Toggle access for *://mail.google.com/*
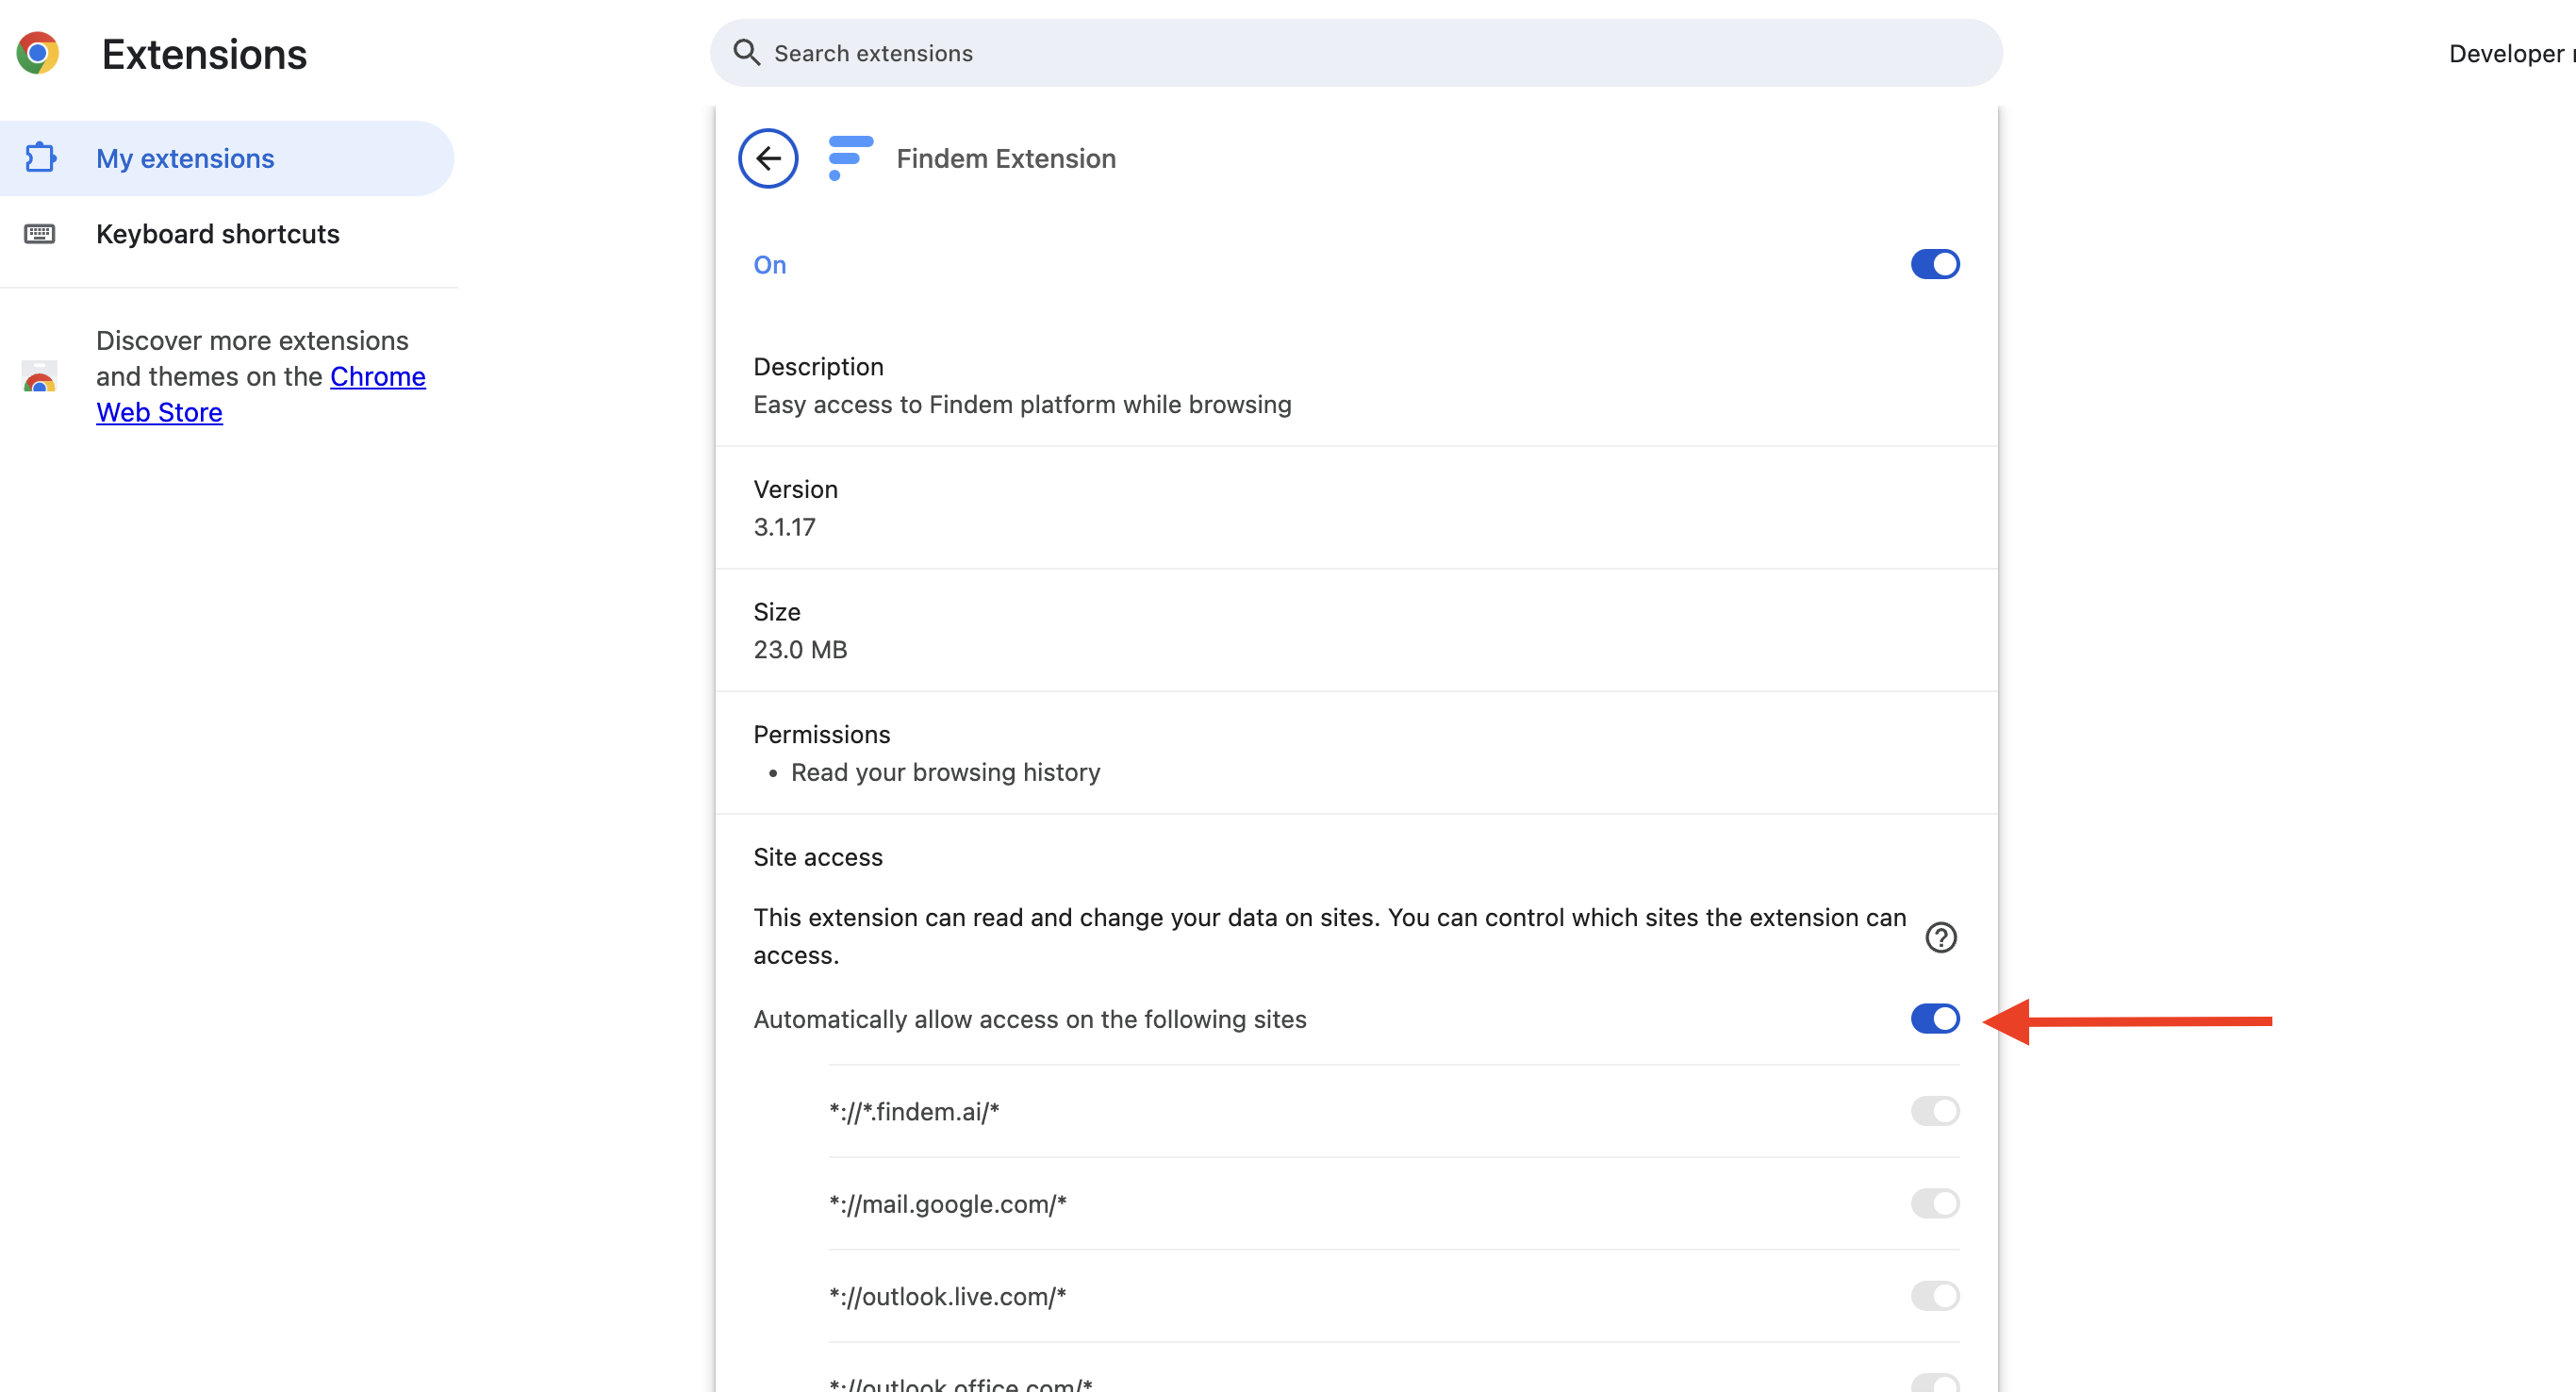The height and width of the screenshot is (1392, 2576). (x=1935, y=1203)
